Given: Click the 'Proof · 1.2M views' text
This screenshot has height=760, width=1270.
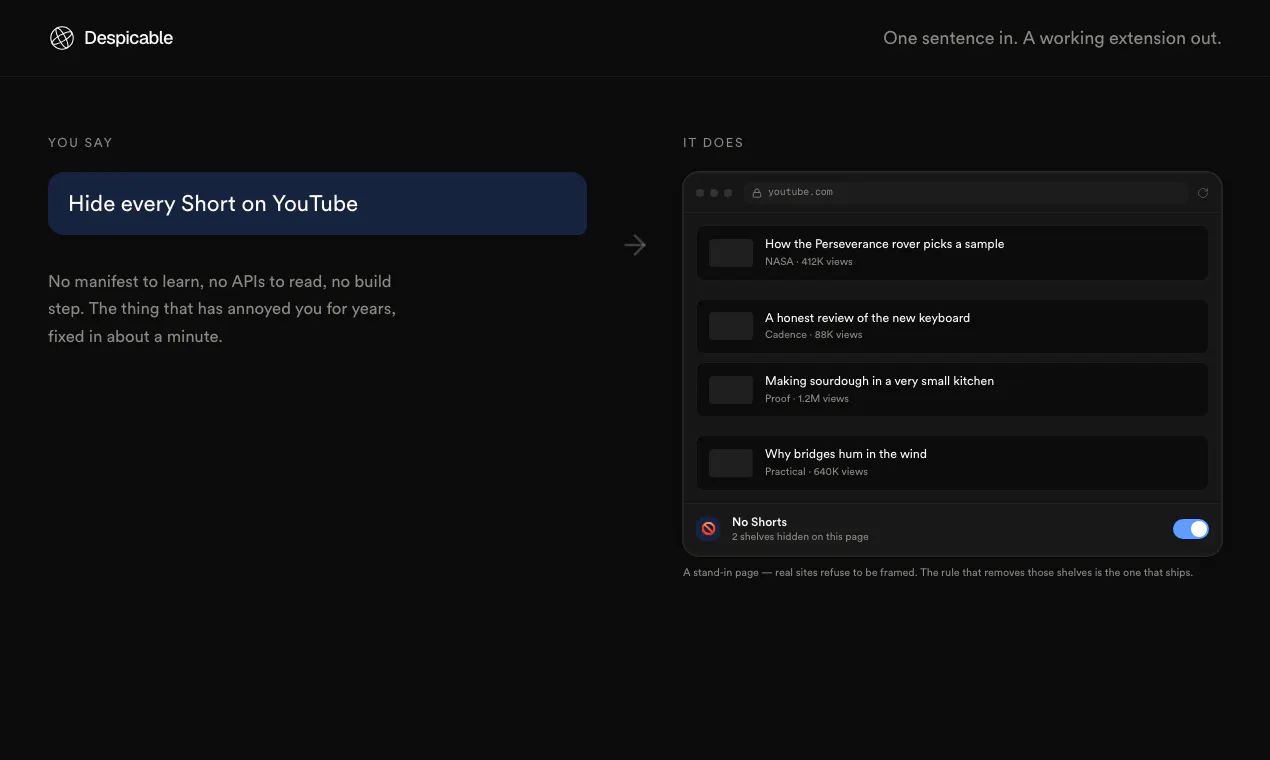Looking at the screenshot, I should [807, 399].
